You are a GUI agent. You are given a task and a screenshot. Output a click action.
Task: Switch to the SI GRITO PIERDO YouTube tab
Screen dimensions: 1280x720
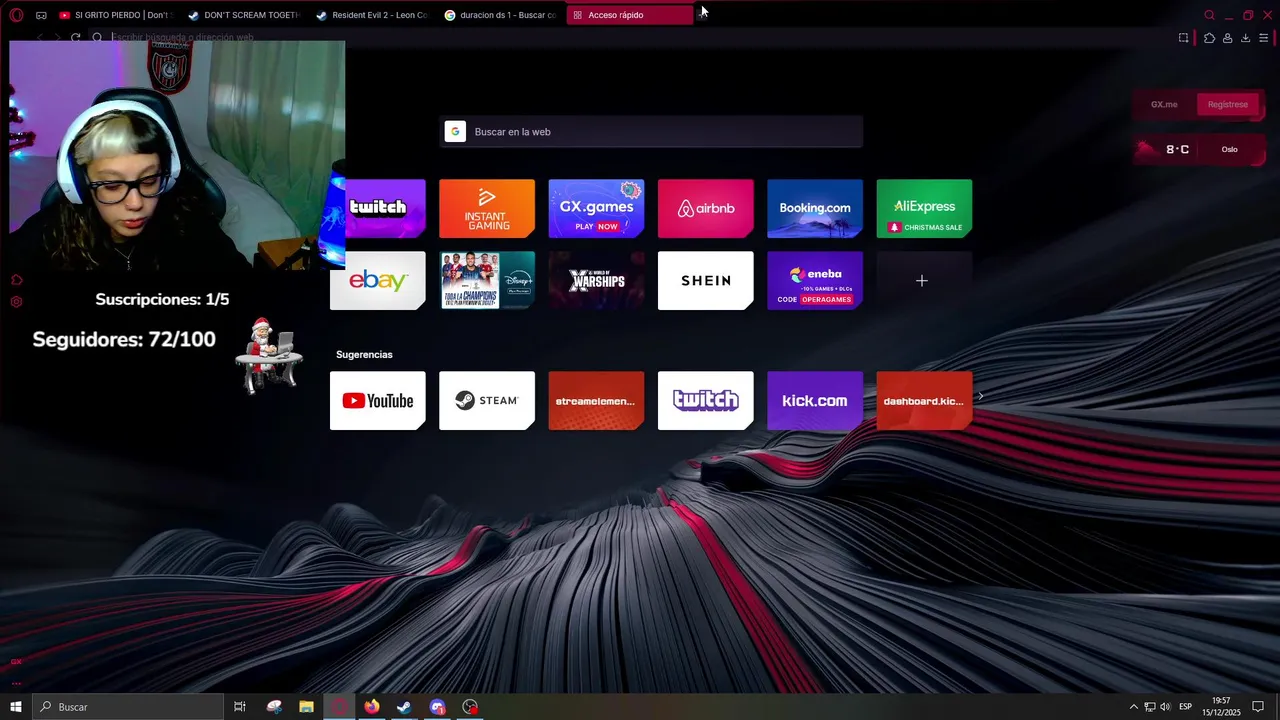tap(117, 15)
